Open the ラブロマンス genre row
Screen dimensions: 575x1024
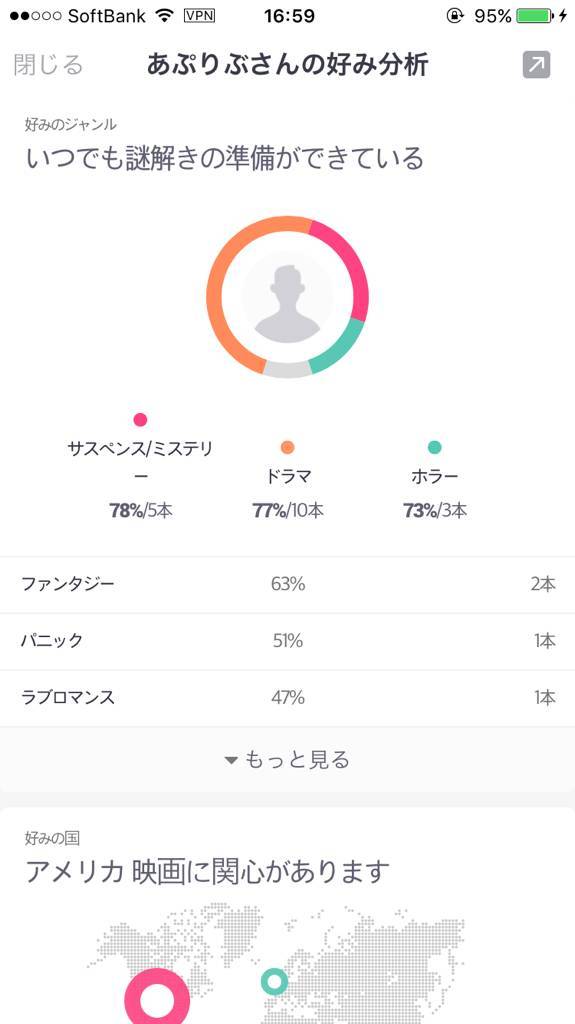288,698
